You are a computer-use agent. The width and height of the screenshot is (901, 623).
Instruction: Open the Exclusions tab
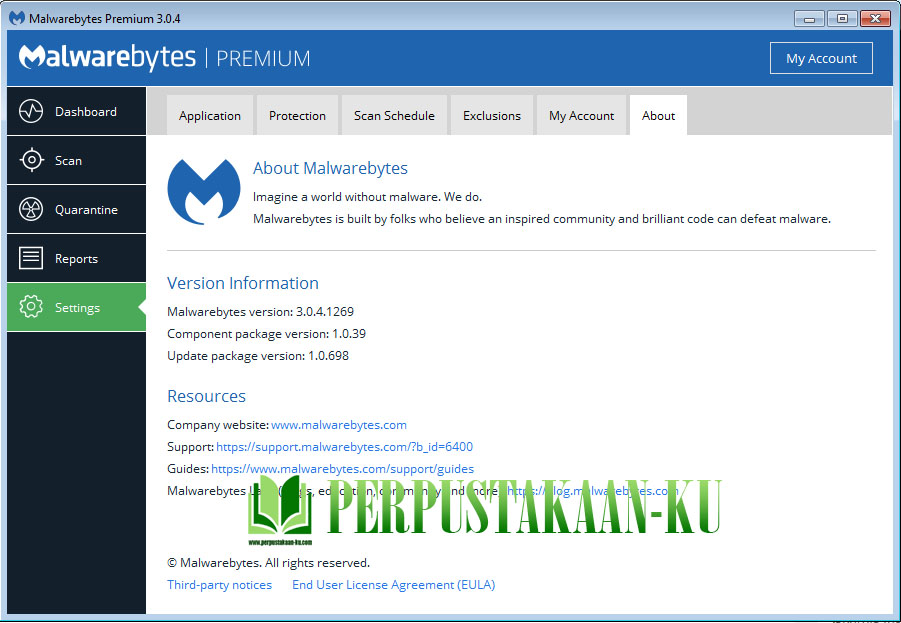click(492, 116)
